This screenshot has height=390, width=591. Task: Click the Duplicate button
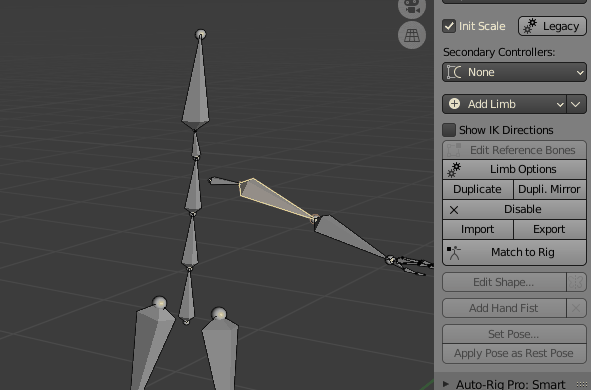[x=478, y=189]
